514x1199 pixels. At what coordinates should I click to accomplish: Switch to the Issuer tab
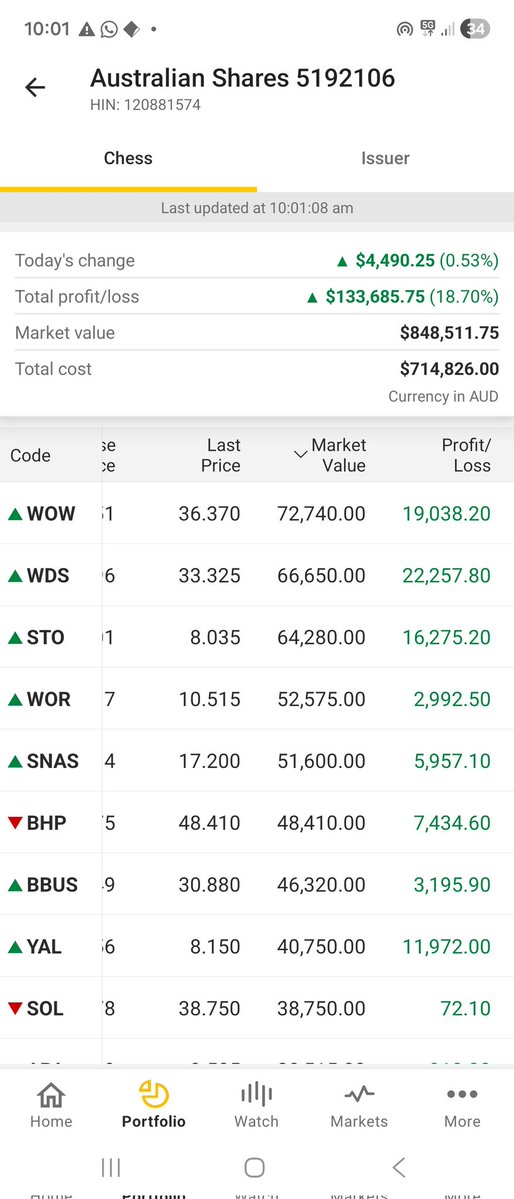386,158
